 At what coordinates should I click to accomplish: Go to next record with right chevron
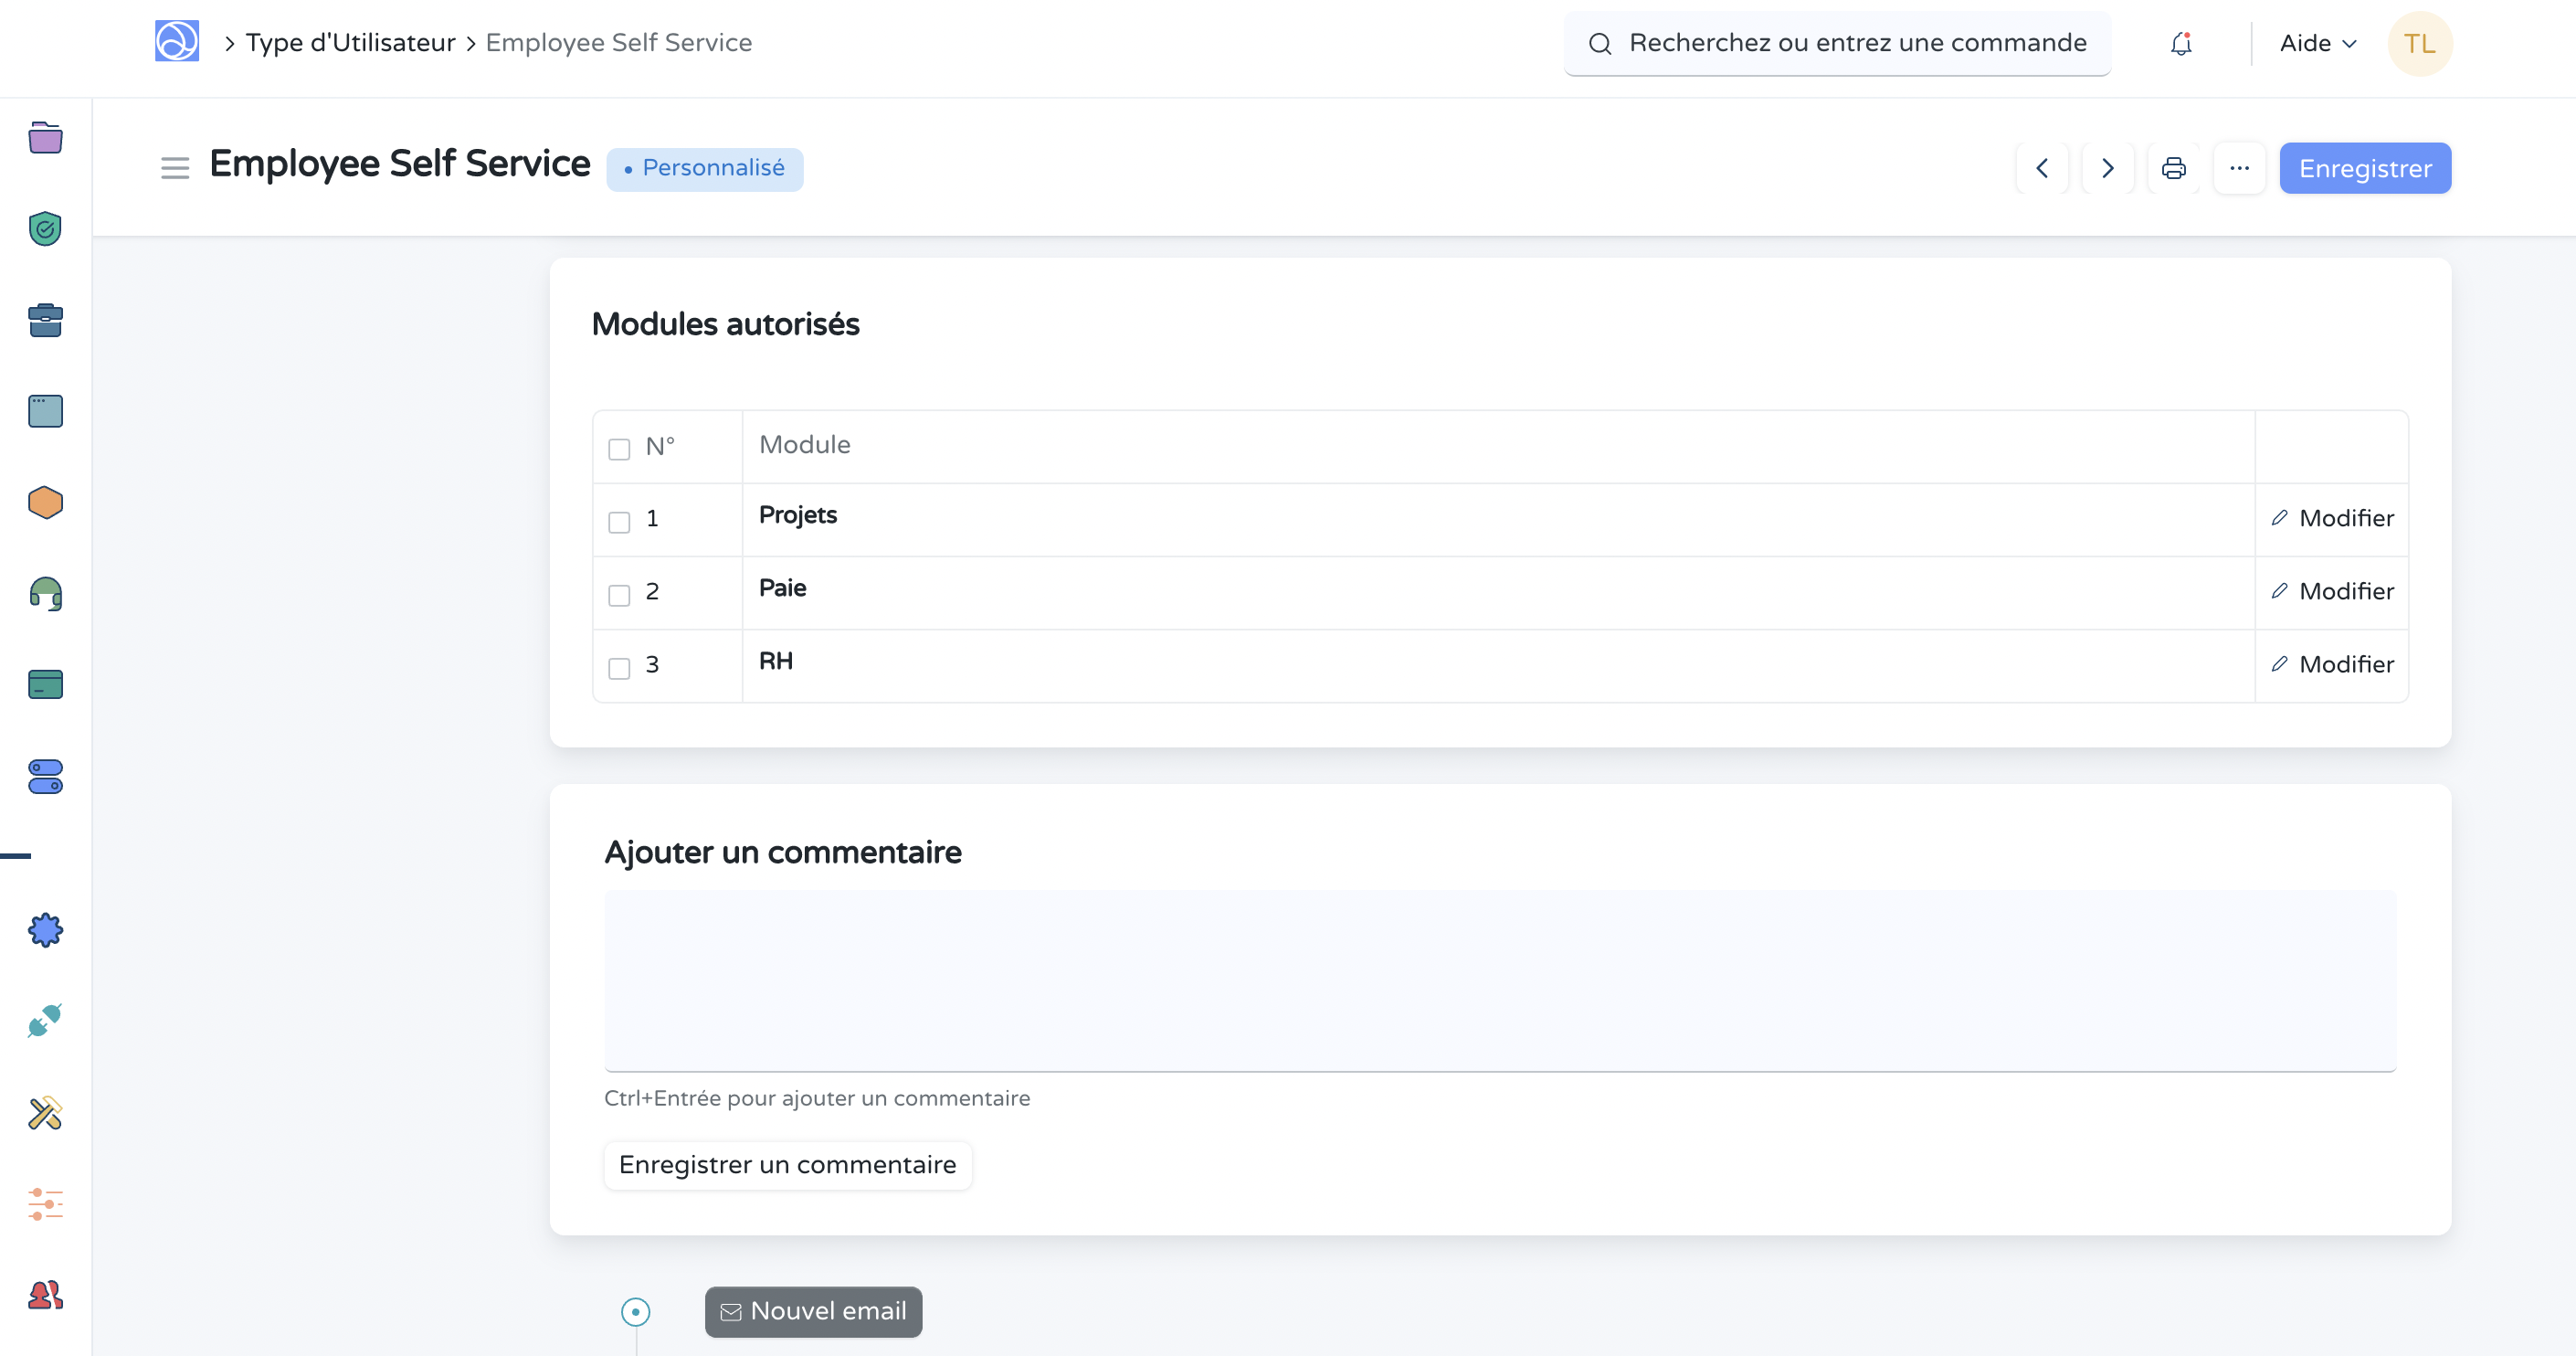click(x=2107, y=168)
